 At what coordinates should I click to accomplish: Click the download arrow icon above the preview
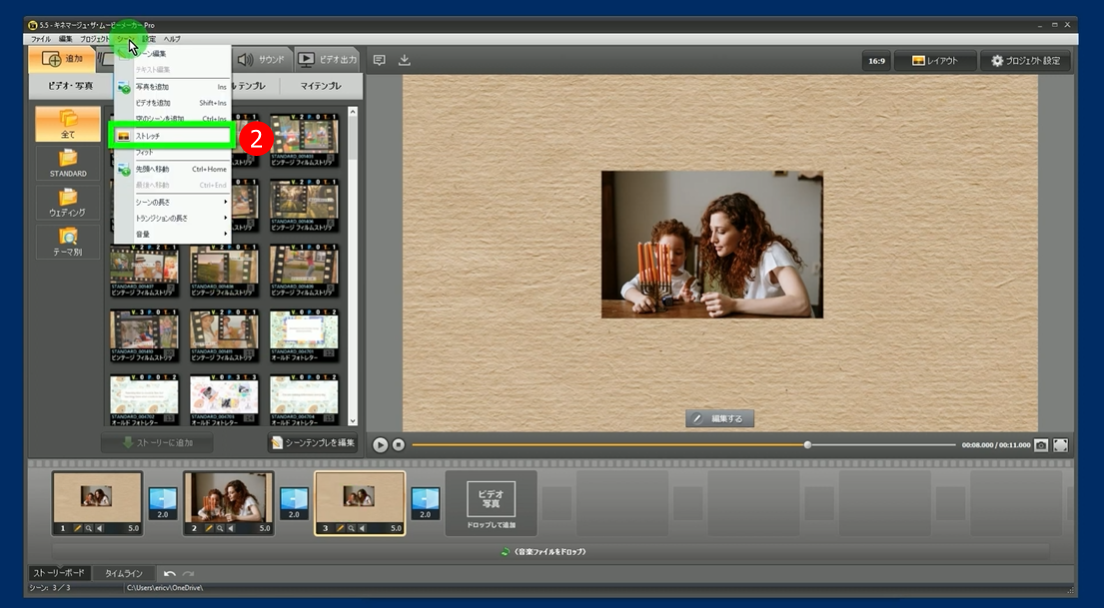(404, 60)
